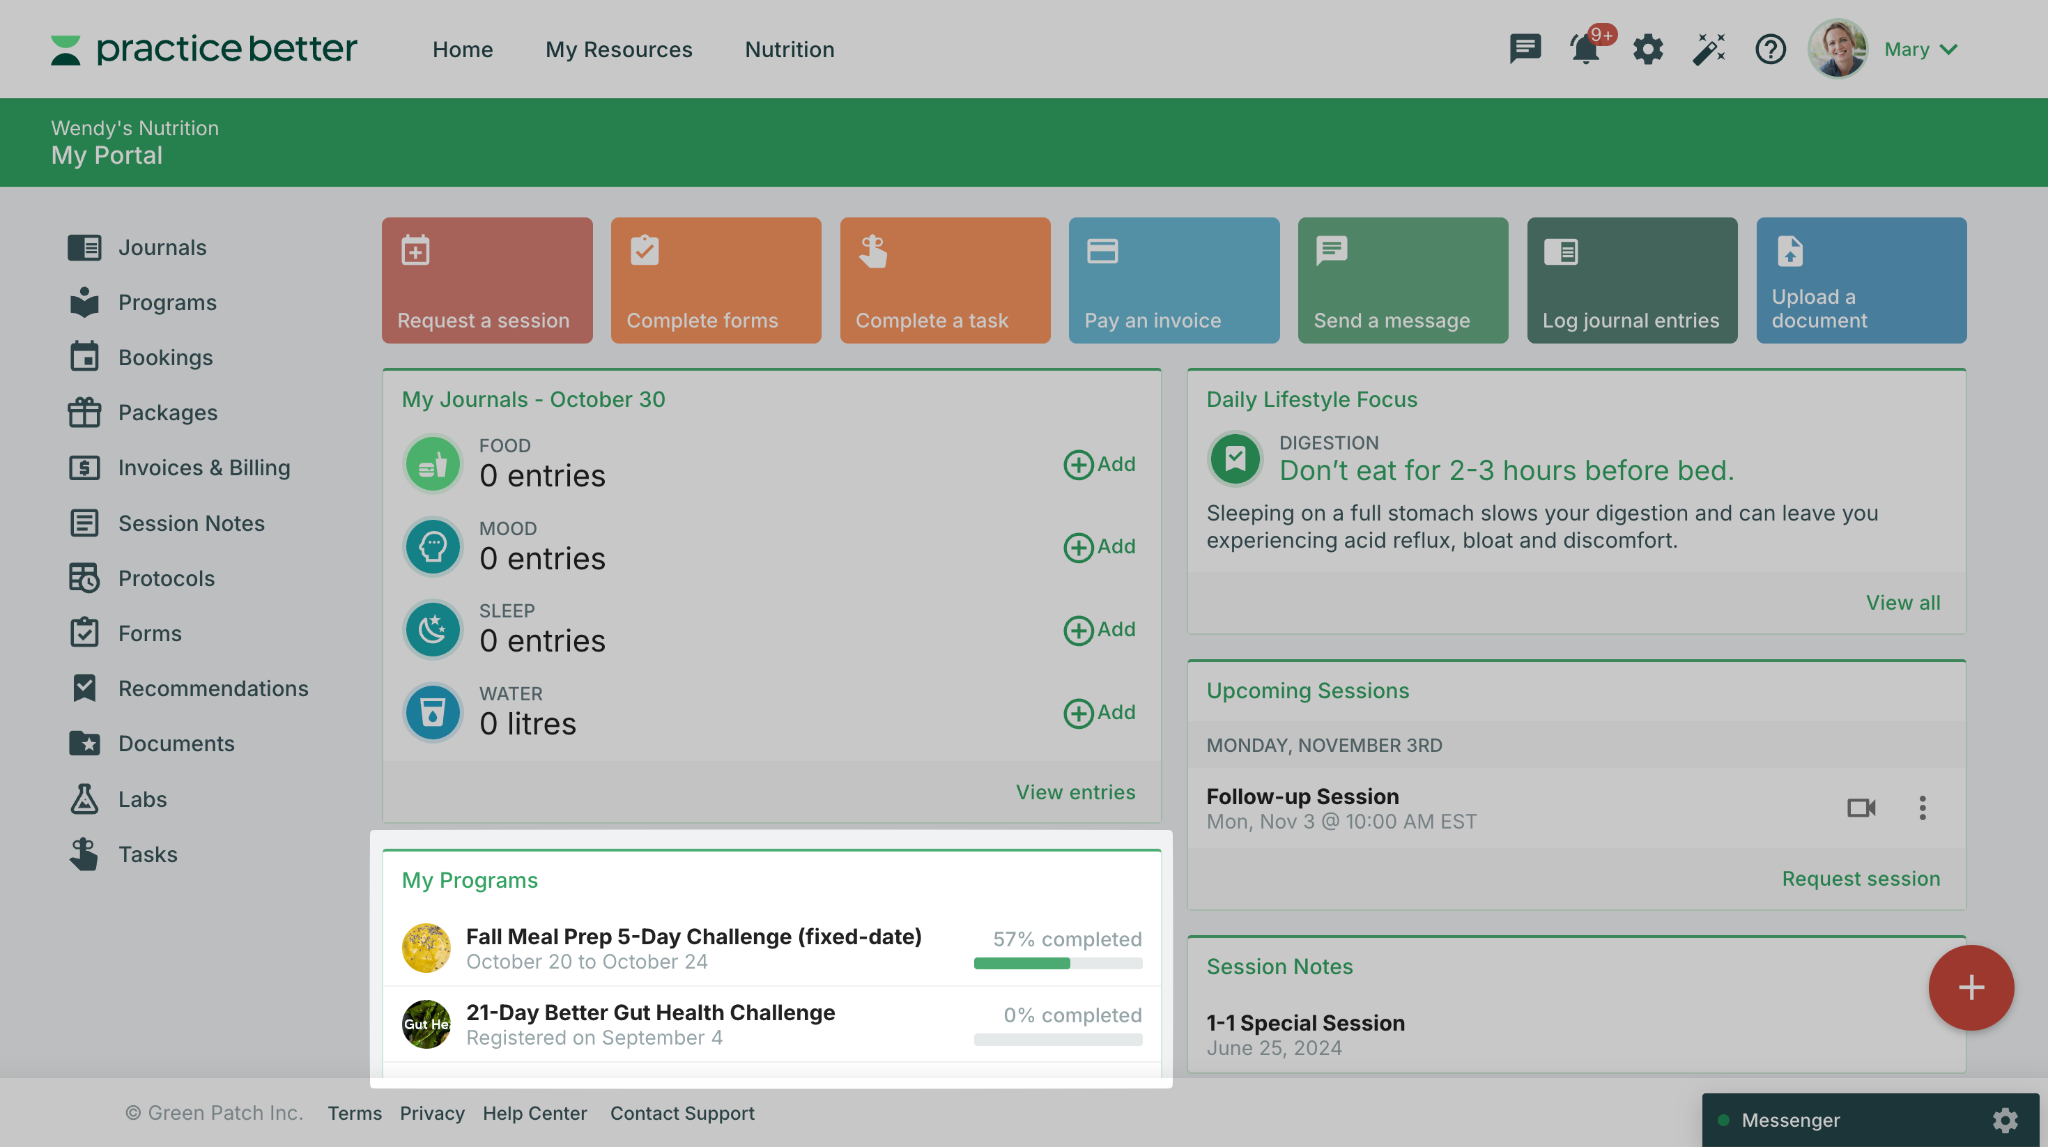Add a mood journal entry
Viewport: 2048px width, 1147px height.
pos(1099,547)
